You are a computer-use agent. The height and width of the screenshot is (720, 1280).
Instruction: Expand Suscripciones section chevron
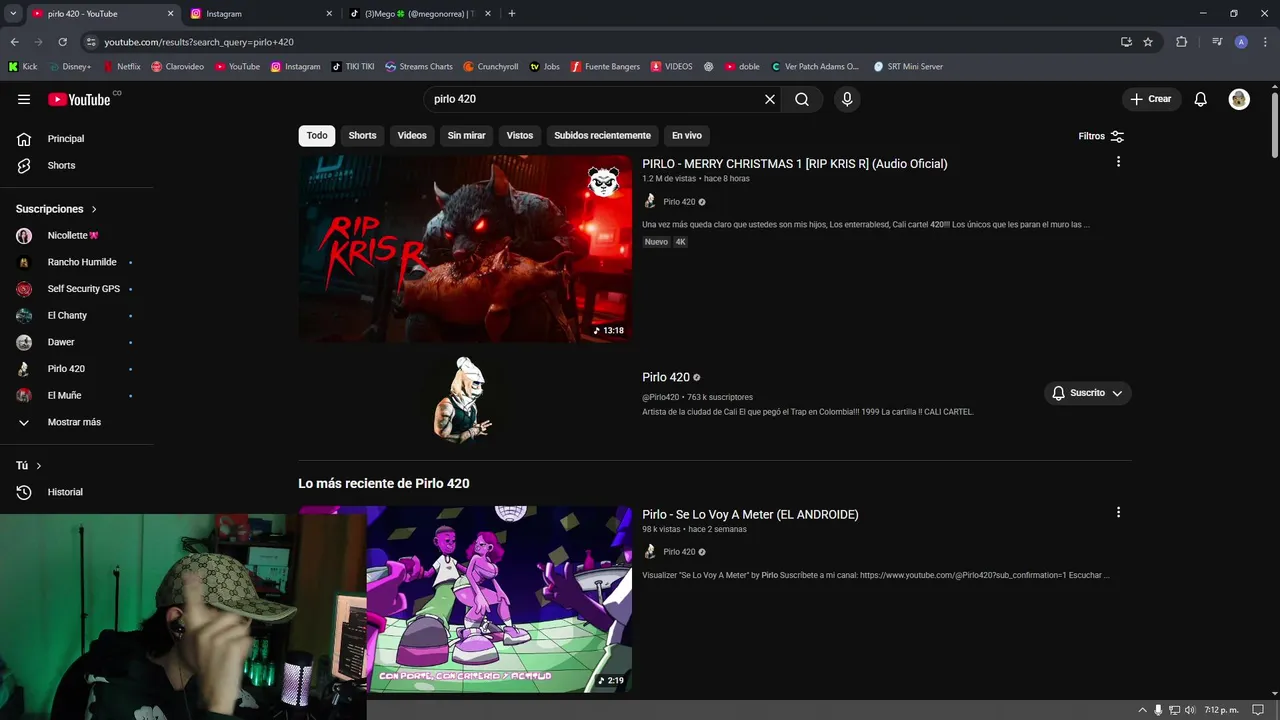[94, 209]
